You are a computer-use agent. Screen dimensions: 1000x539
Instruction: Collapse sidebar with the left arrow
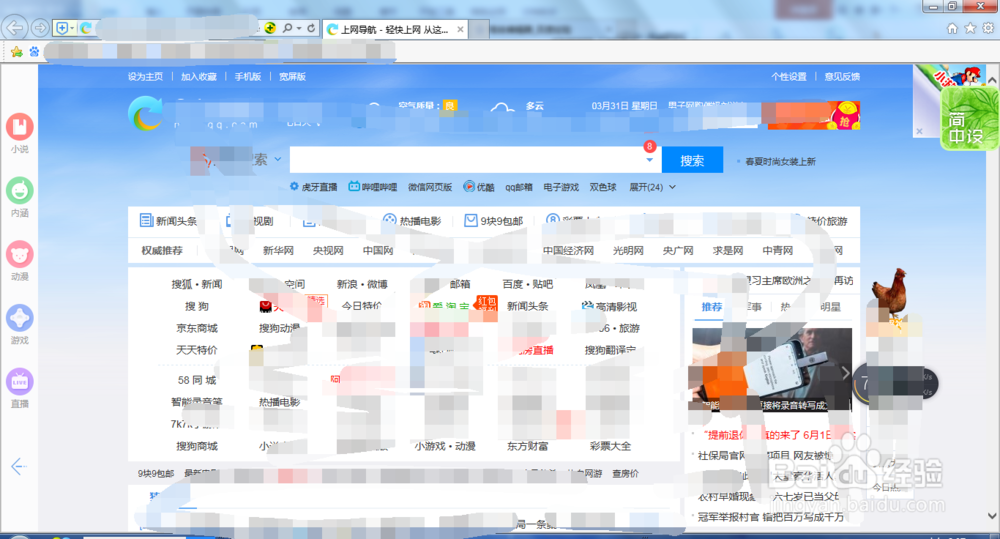point(18,466)
